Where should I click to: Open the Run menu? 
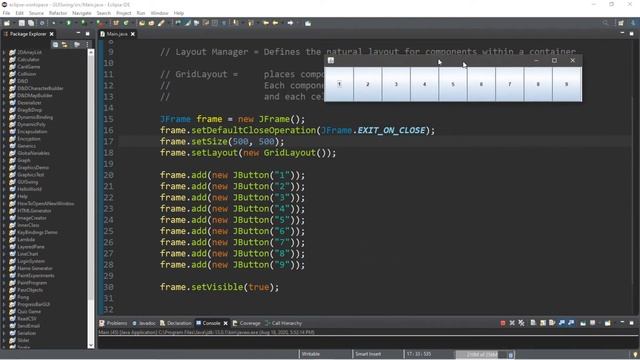(141, 13)
